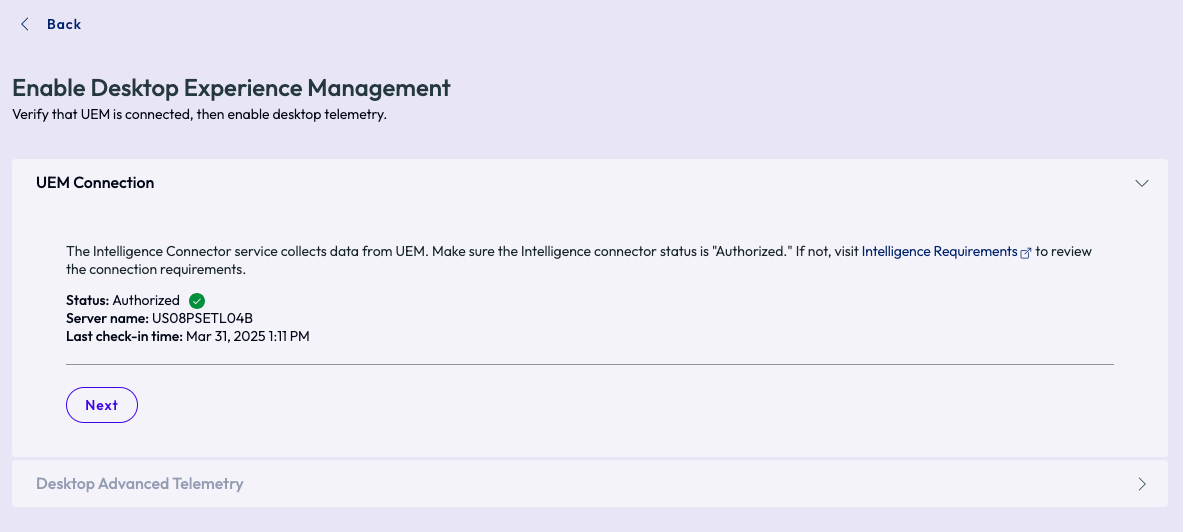The width and height of the screenshot is (1183, 532).
Task: Click the Status label
Action: 87,300
